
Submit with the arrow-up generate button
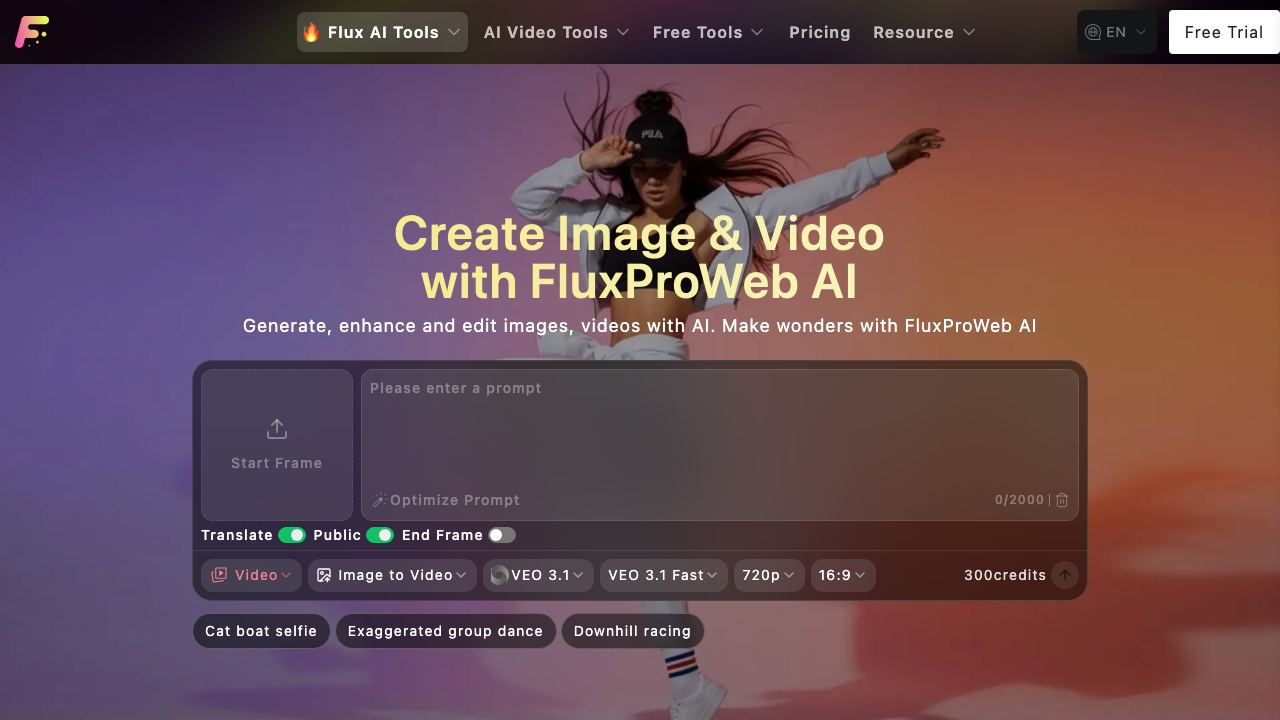point(1065,575)
